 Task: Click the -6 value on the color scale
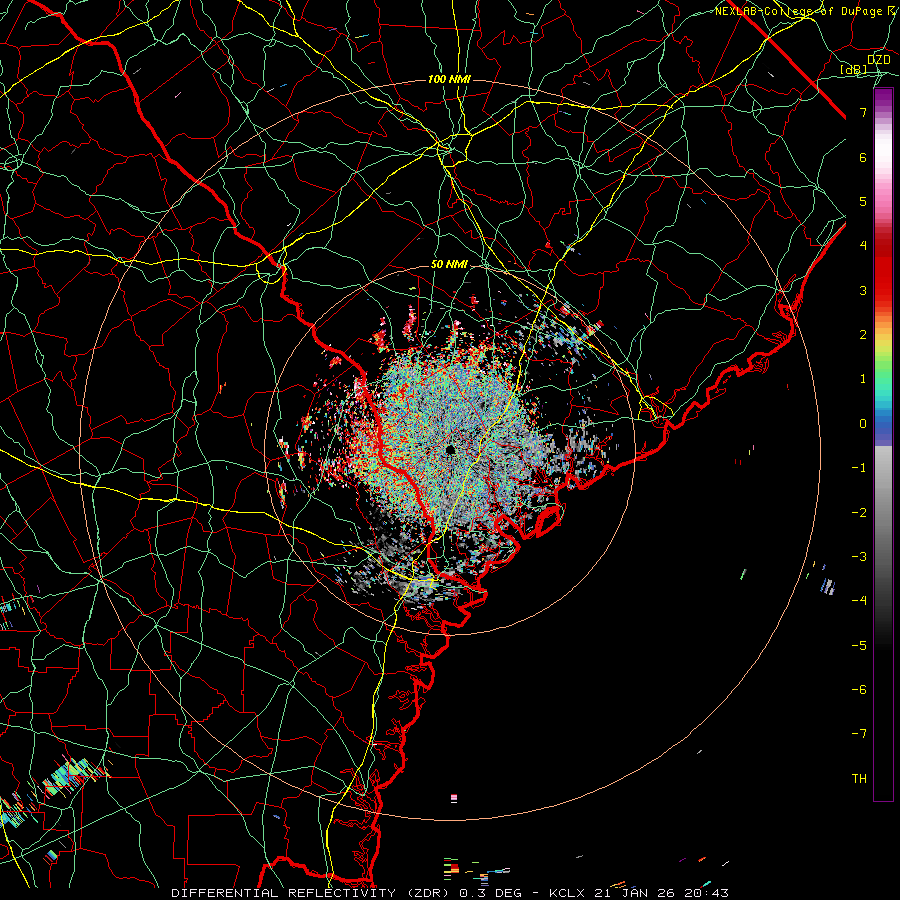860,690
